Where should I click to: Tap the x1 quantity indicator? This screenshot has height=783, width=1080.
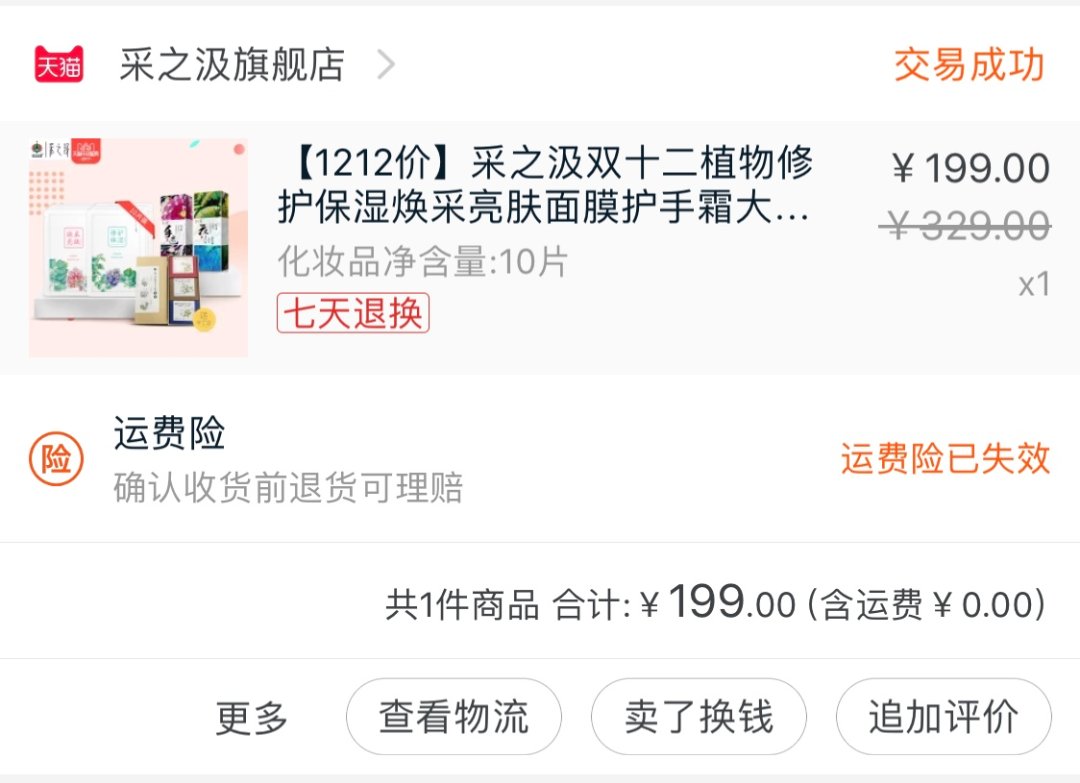pyautogui.click(x=1035, y=284)
